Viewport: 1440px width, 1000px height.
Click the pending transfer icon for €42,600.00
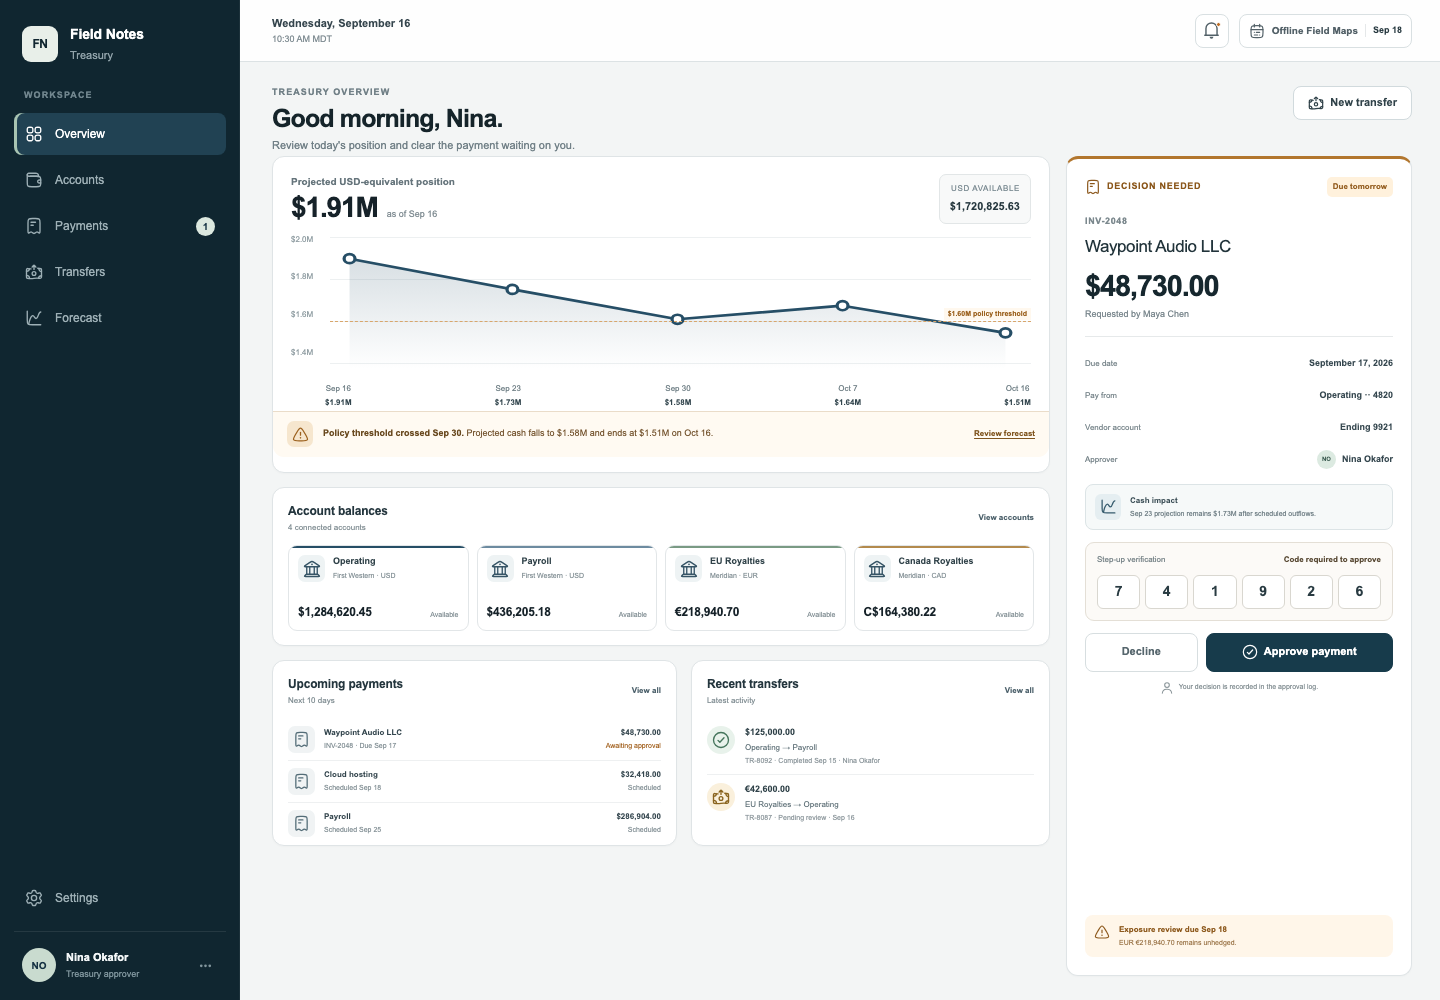(x=721, y=797)
